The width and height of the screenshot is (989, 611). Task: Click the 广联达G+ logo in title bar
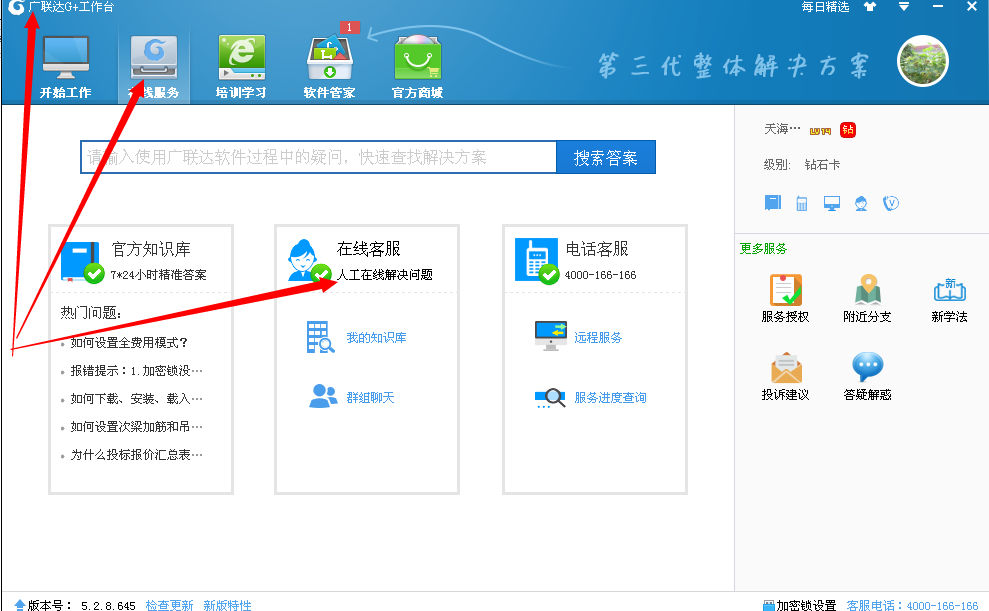point(16,7)
